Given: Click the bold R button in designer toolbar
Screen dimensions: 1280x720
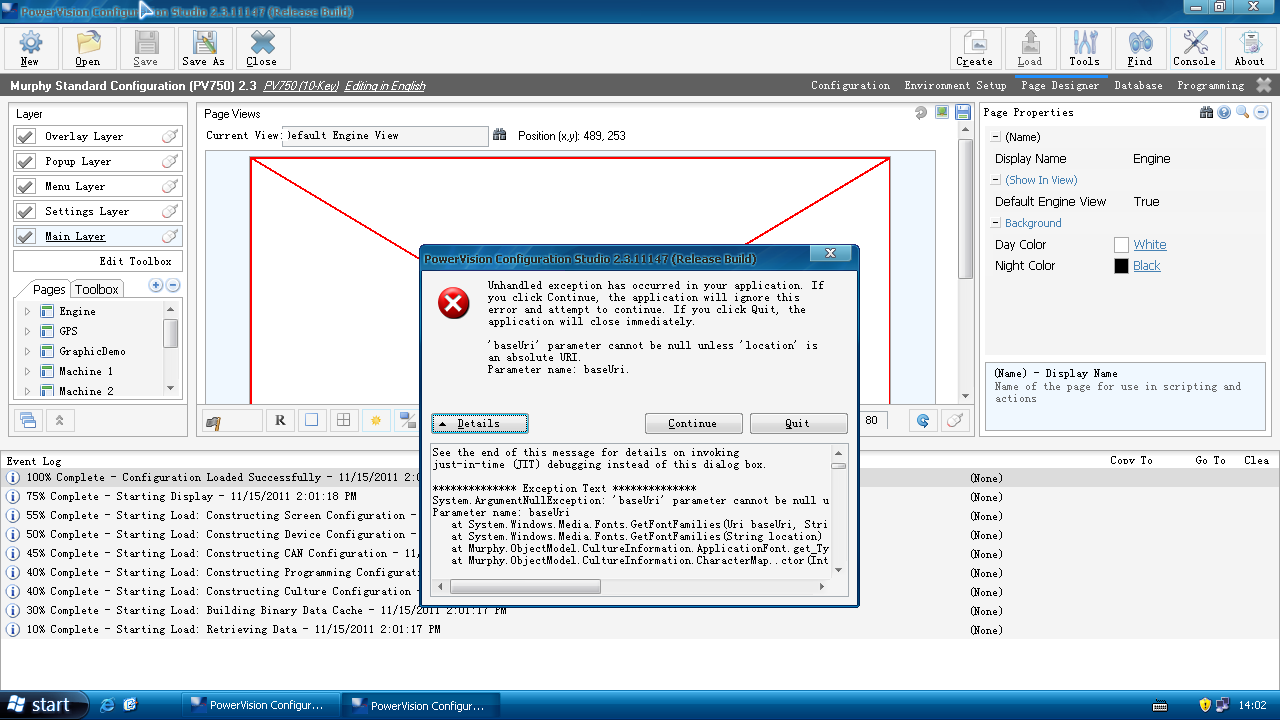Looking at the screenshot, I should [x=280, y=420].
